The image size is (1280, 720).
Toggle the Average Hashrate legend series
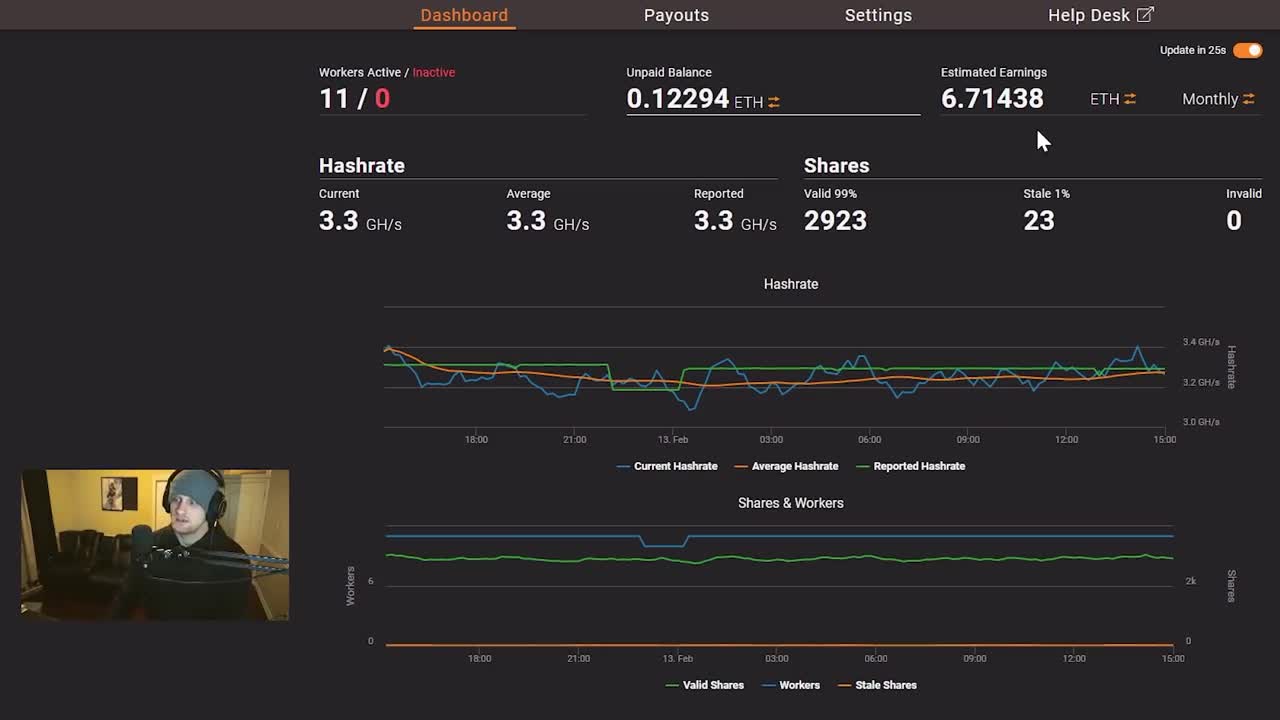[x=786, y=466]
